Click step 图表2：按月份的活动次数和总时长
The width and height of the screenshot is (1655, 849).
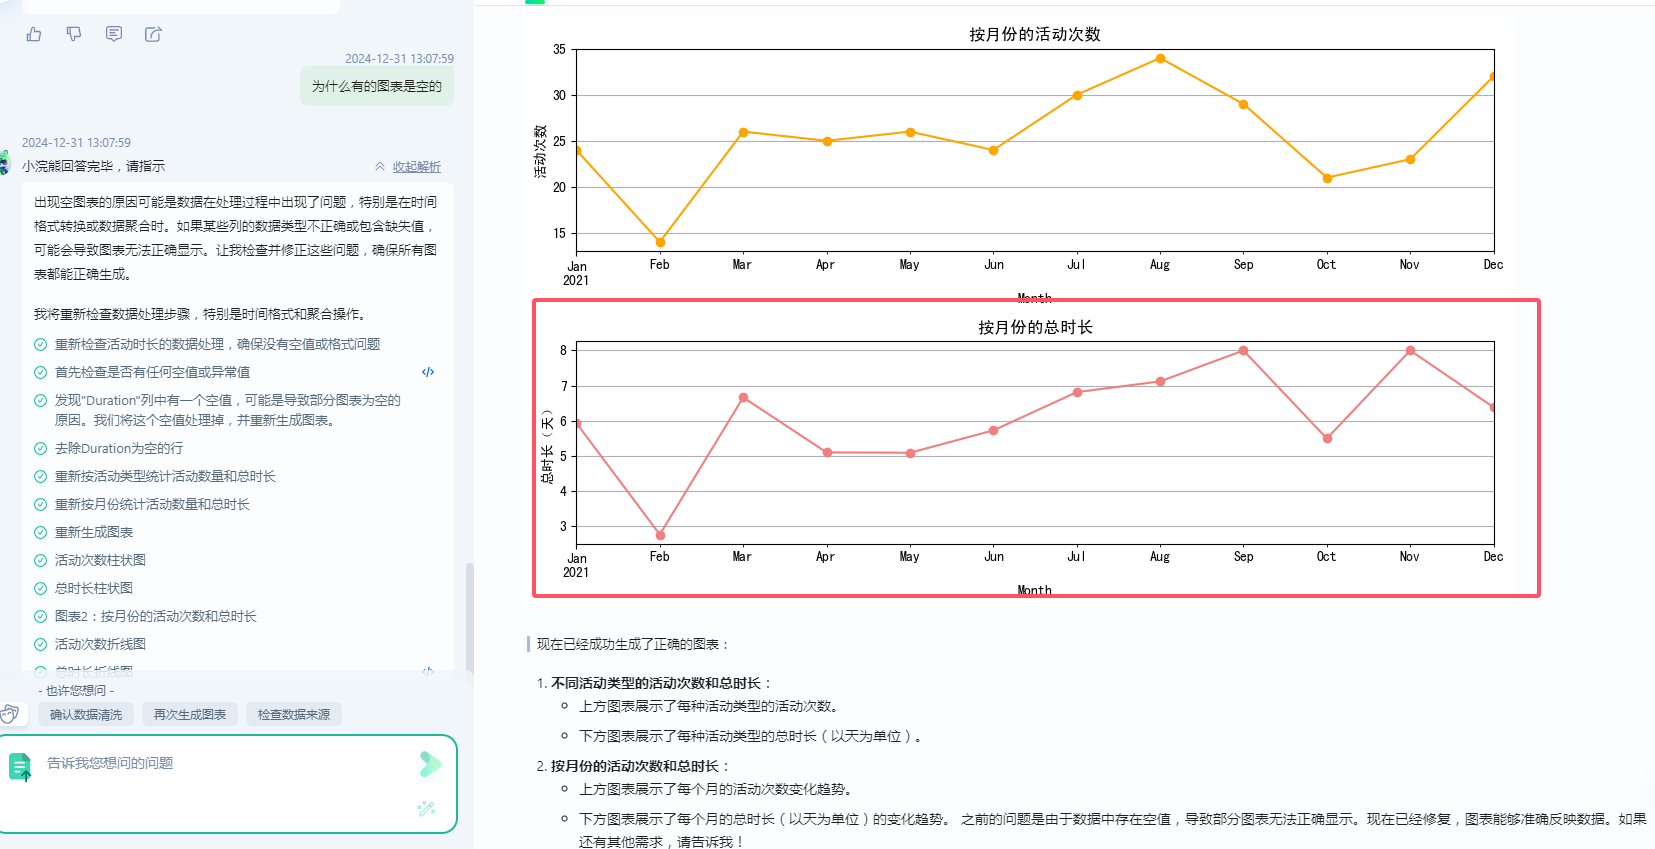(156, 616)
